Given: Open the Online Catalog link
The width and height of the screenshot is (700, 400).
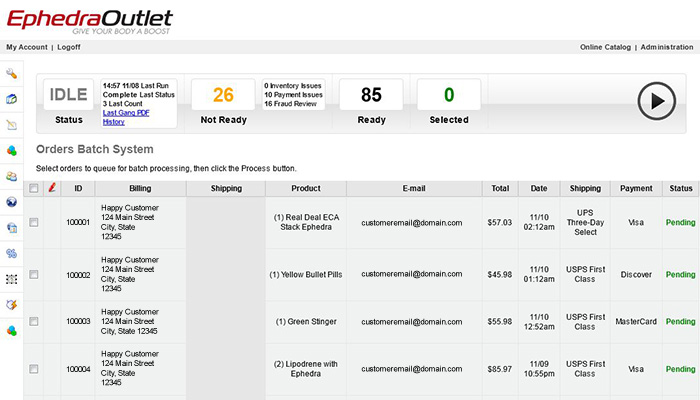Looking at the screenshot, I should [x=606, y=47].
